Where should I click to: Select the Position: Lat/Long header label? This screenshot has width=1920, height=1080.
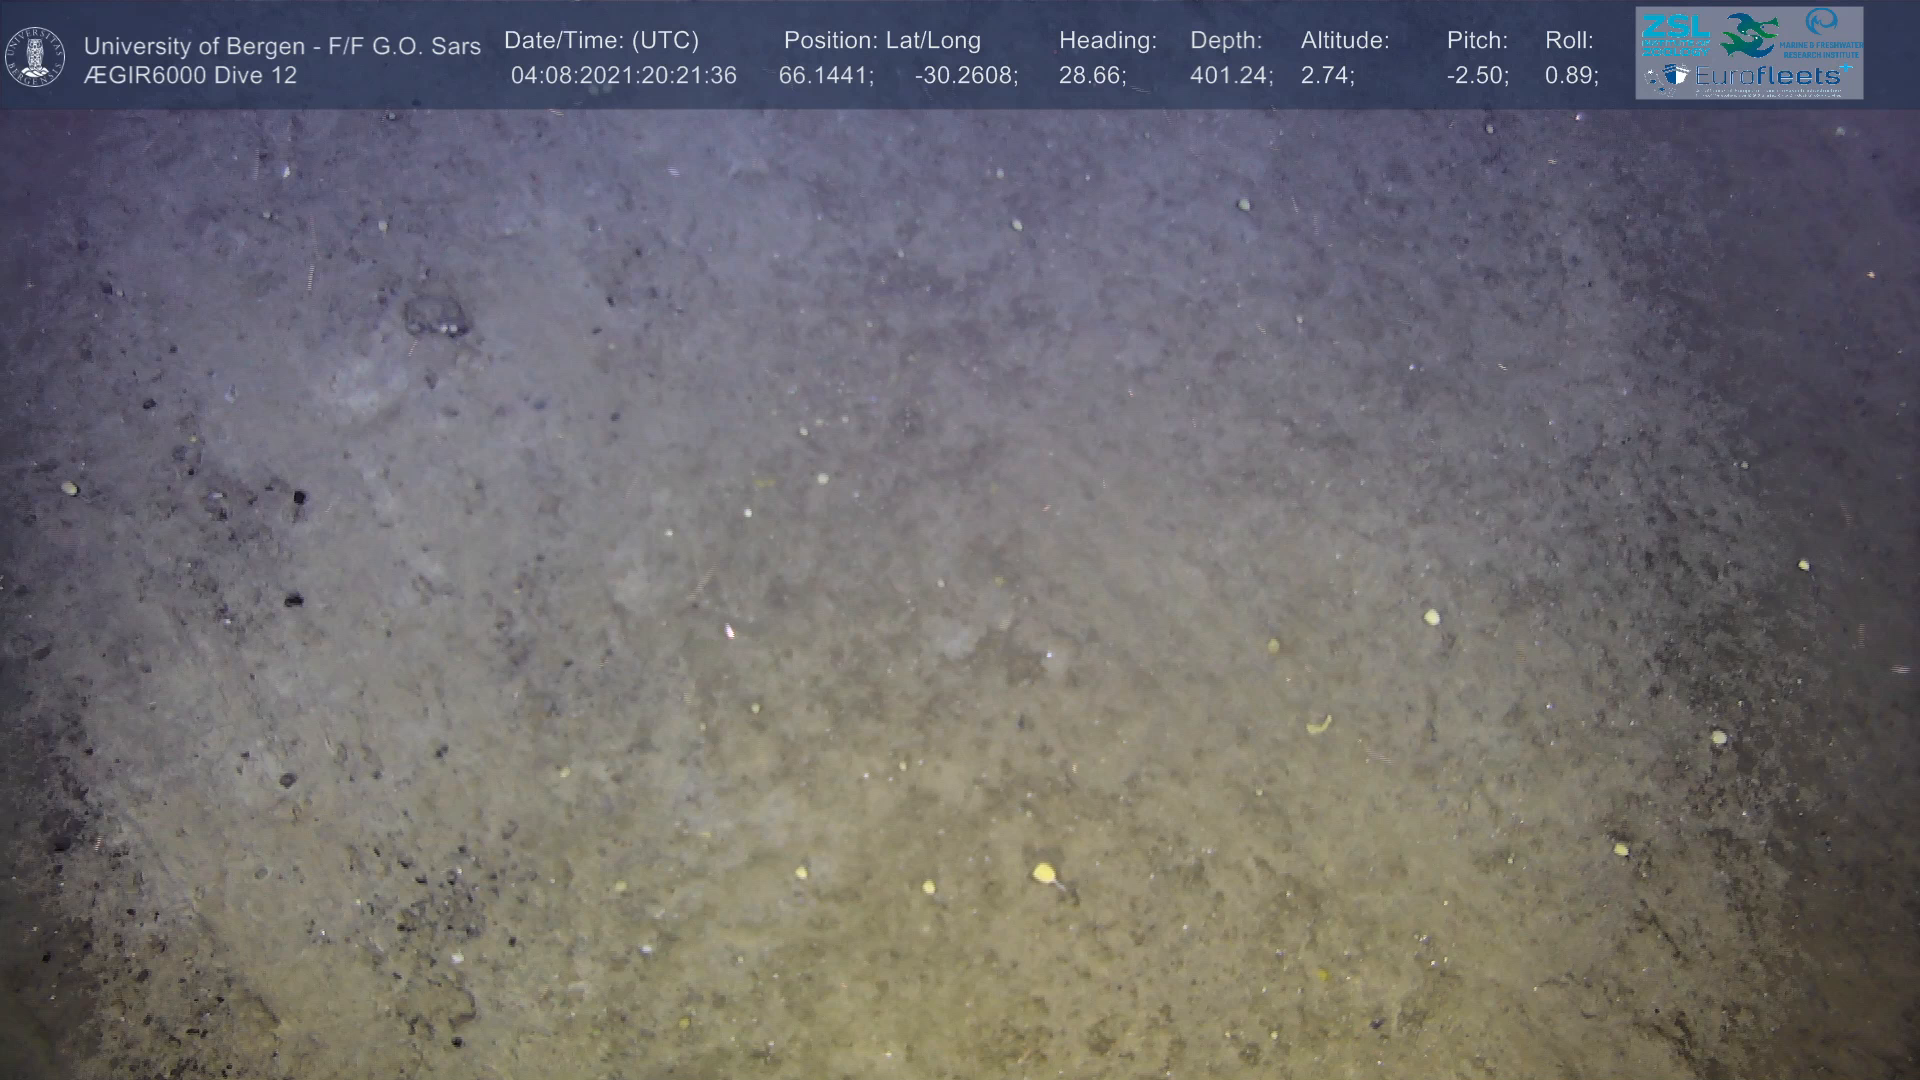tap(882, 40)
